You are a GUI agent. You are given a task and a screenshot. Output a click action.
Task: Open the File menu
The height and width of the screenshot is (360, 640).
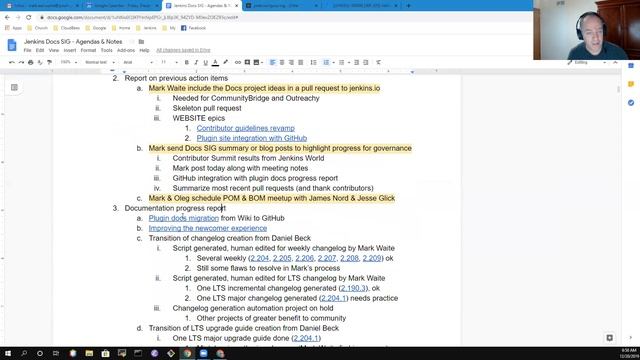pyautogui.click(x=27, y=50)
